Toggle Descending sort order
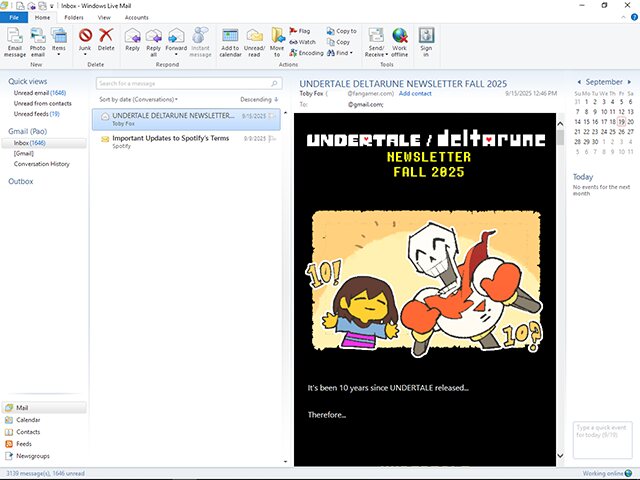 [x=259, y=100]
